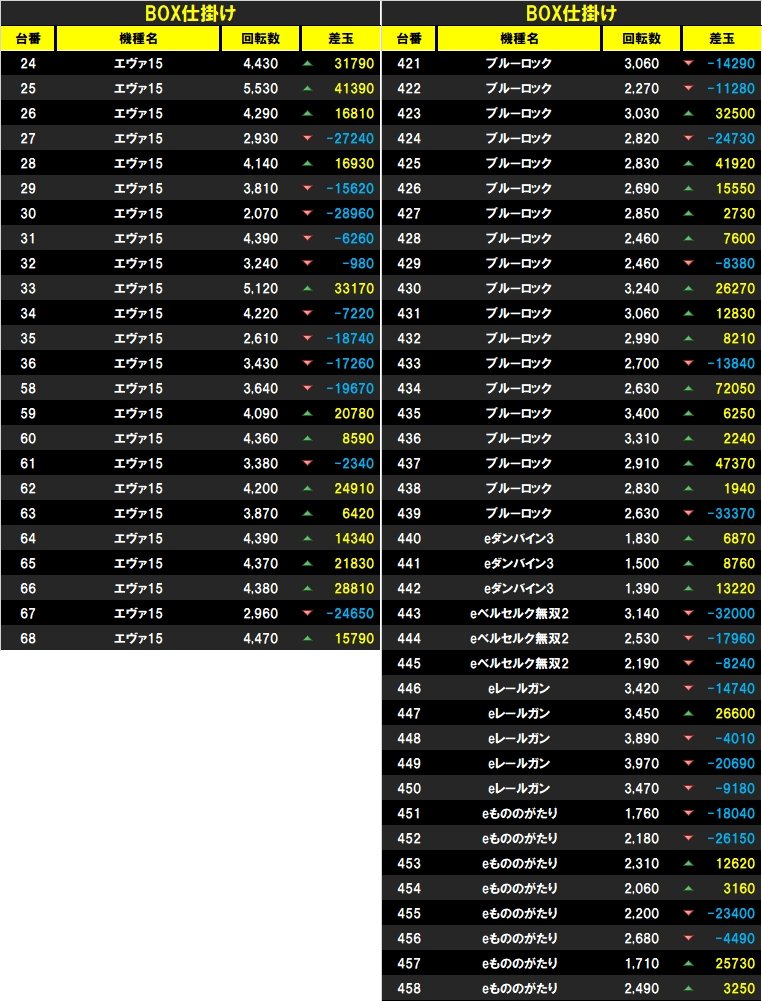
Task: Click the red down arrow beside -32000
Action: tap(688, 613)
